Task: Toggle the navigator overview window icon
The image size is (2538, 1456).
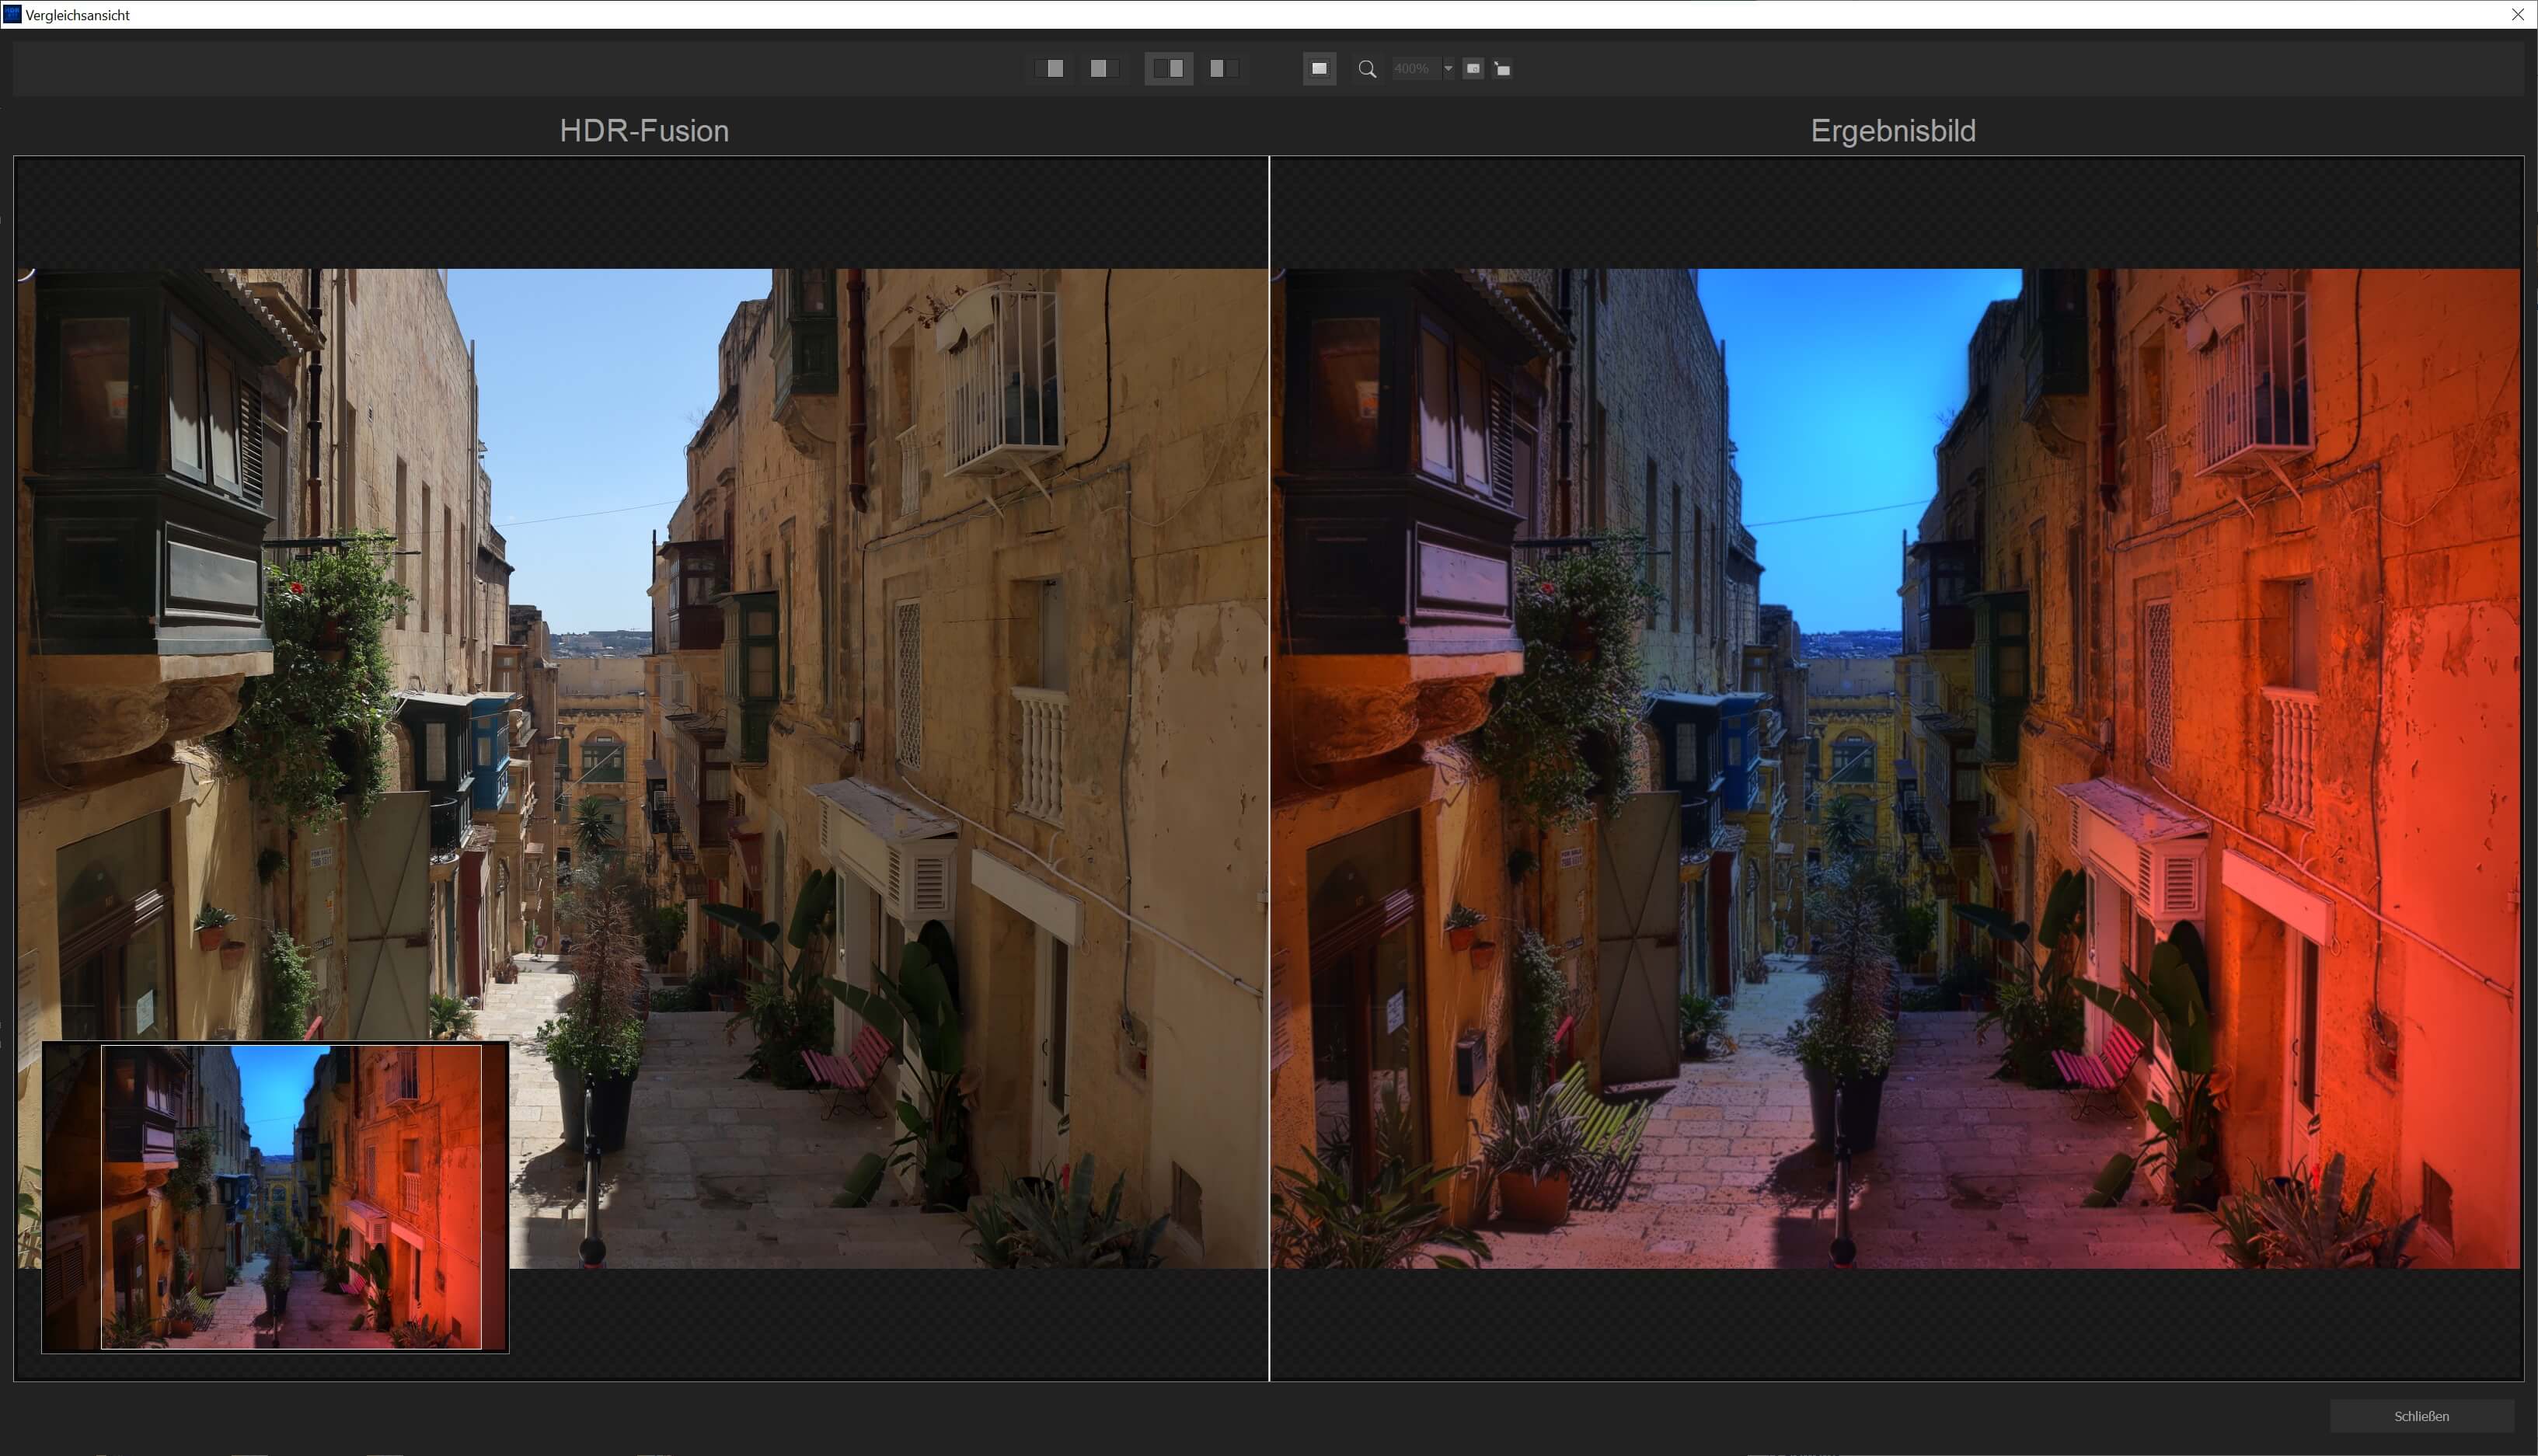Action: click(x=1473, y=69)
